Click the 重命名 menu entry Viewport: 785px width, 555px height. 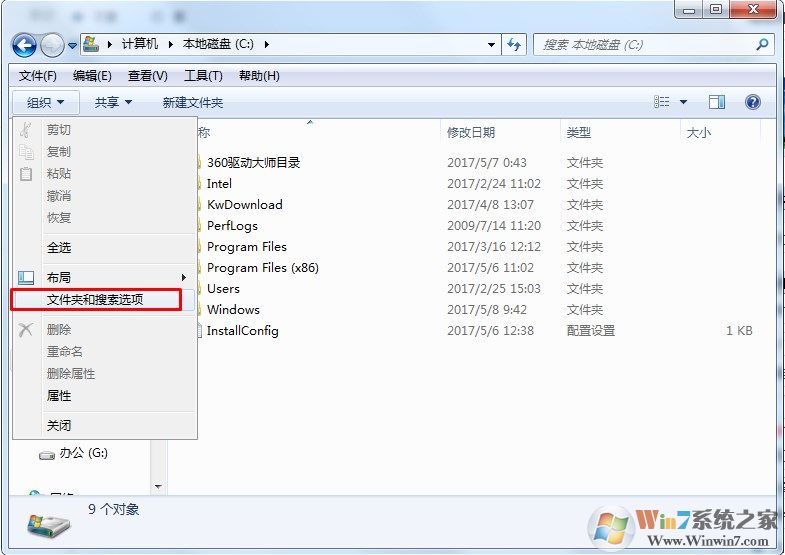click(105, 352)
